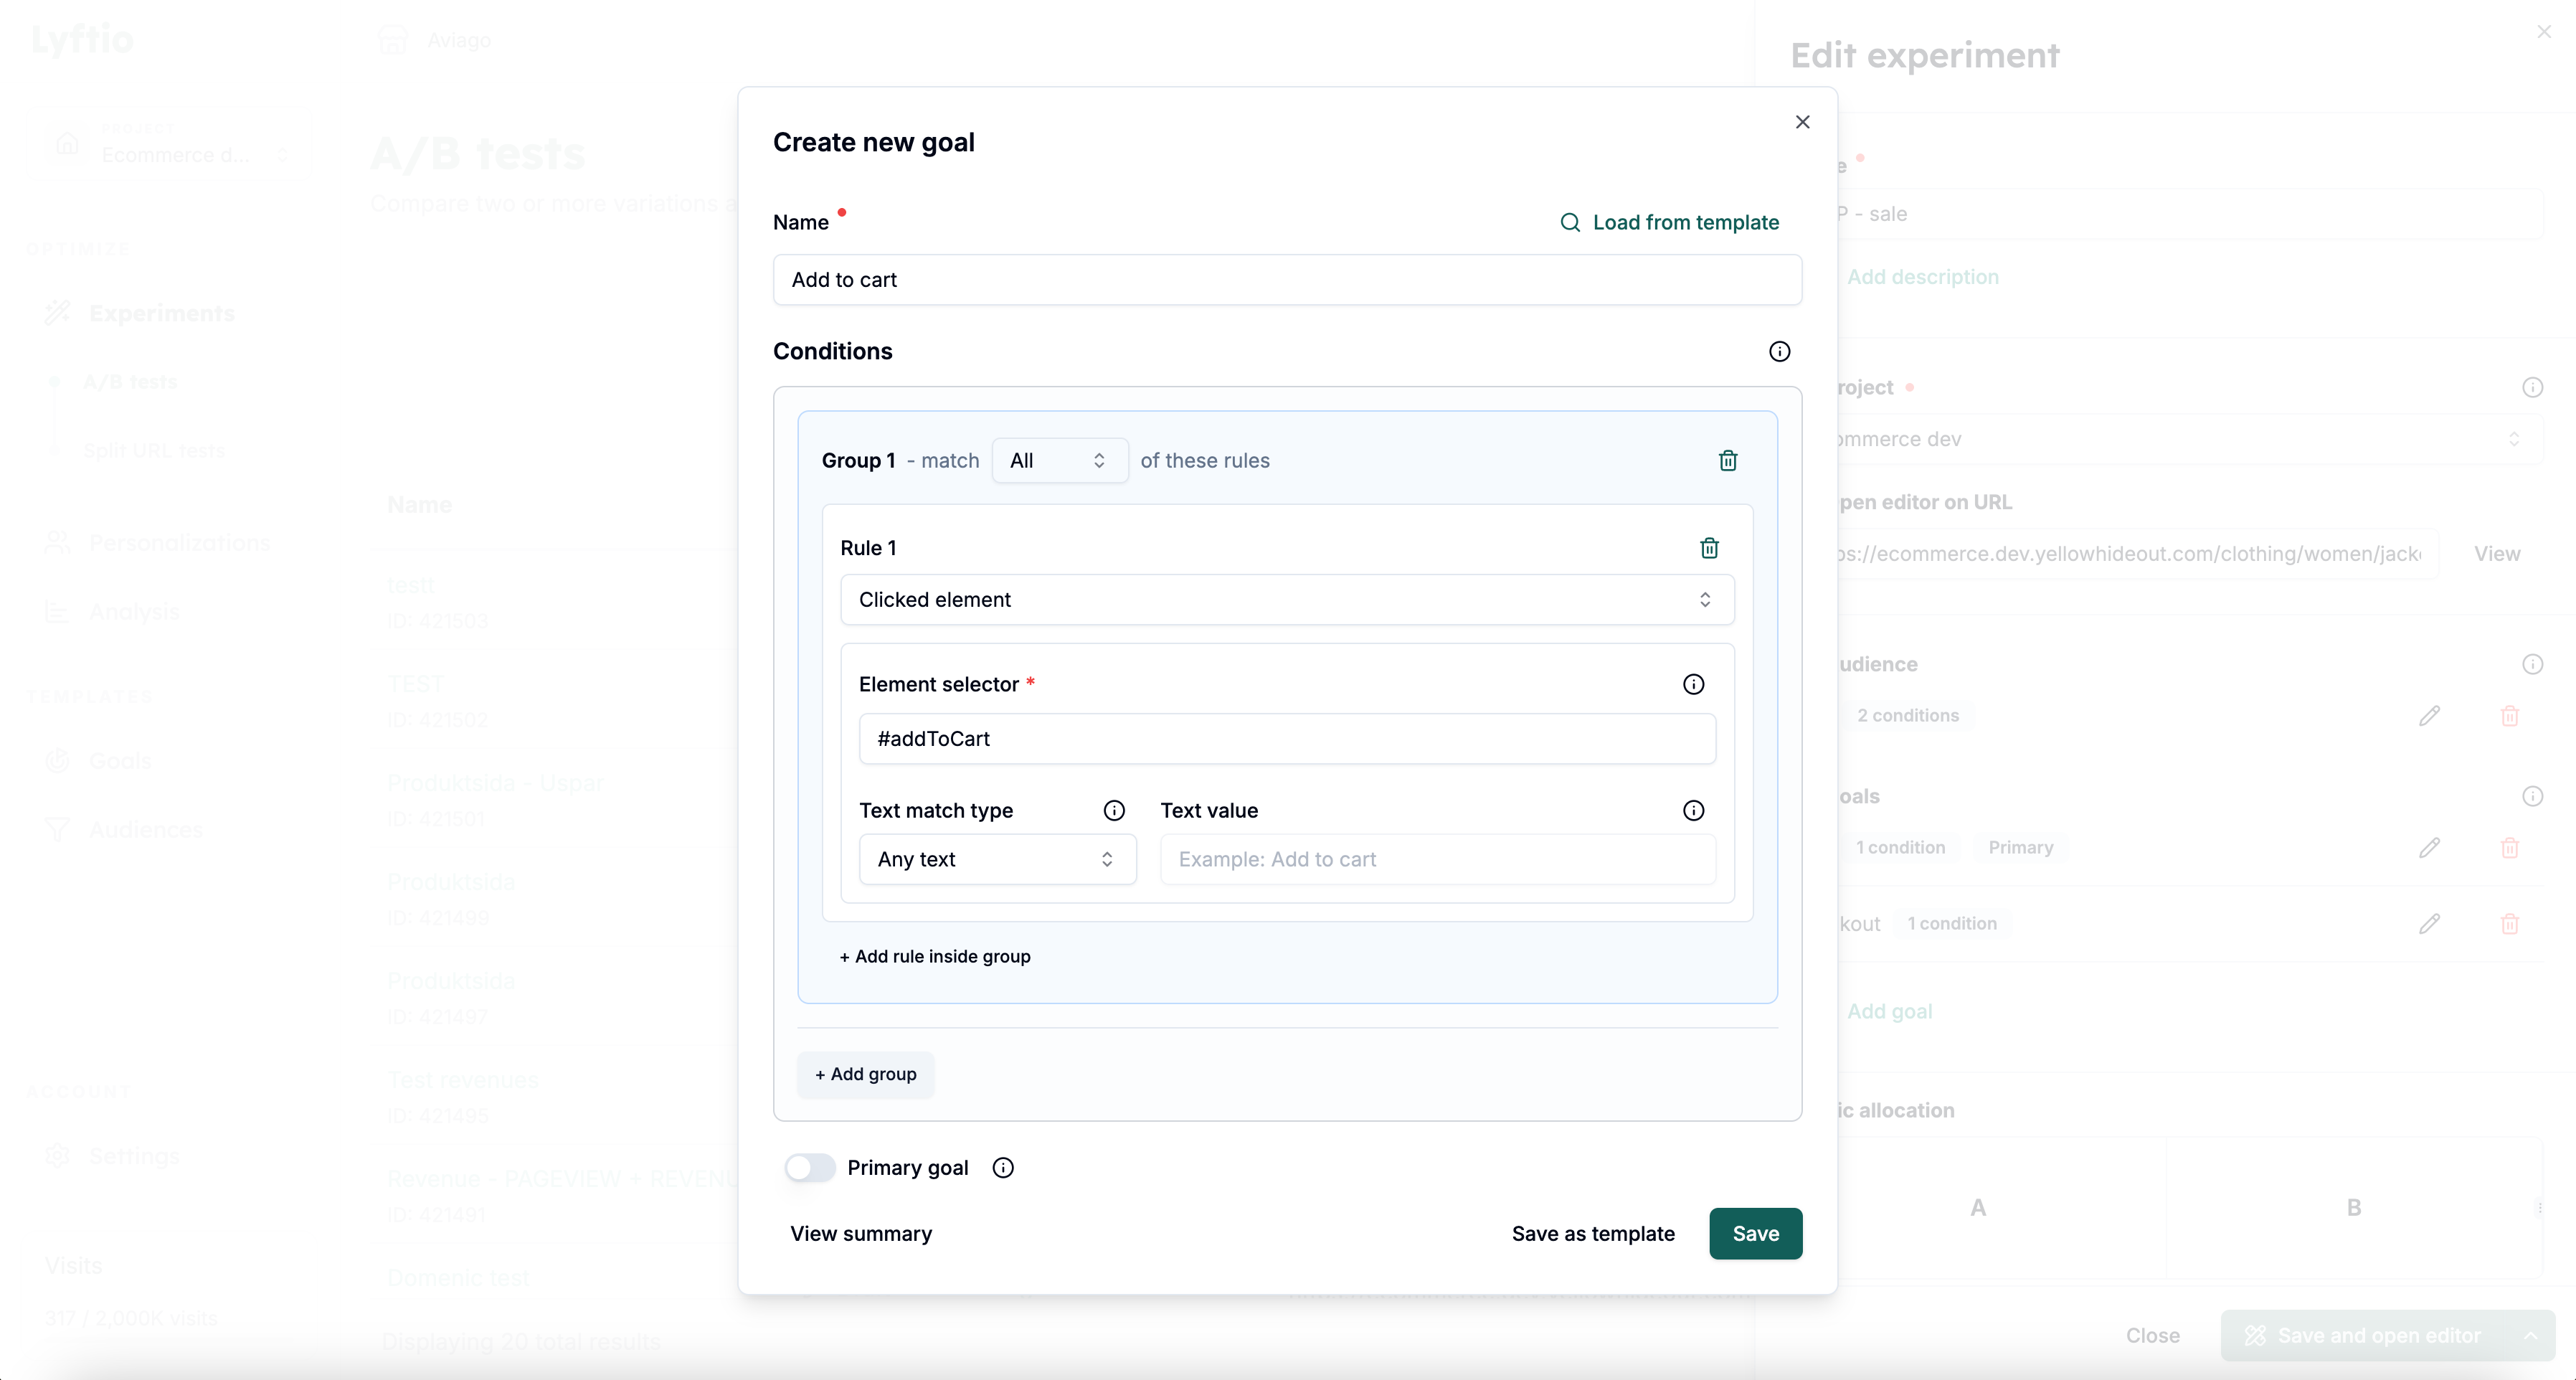The width and height of the screenshot is (2576, 1380).
Task: Delete Group 1 with its trash icon
Action: pyautogui.click(x=1727, y=461)
